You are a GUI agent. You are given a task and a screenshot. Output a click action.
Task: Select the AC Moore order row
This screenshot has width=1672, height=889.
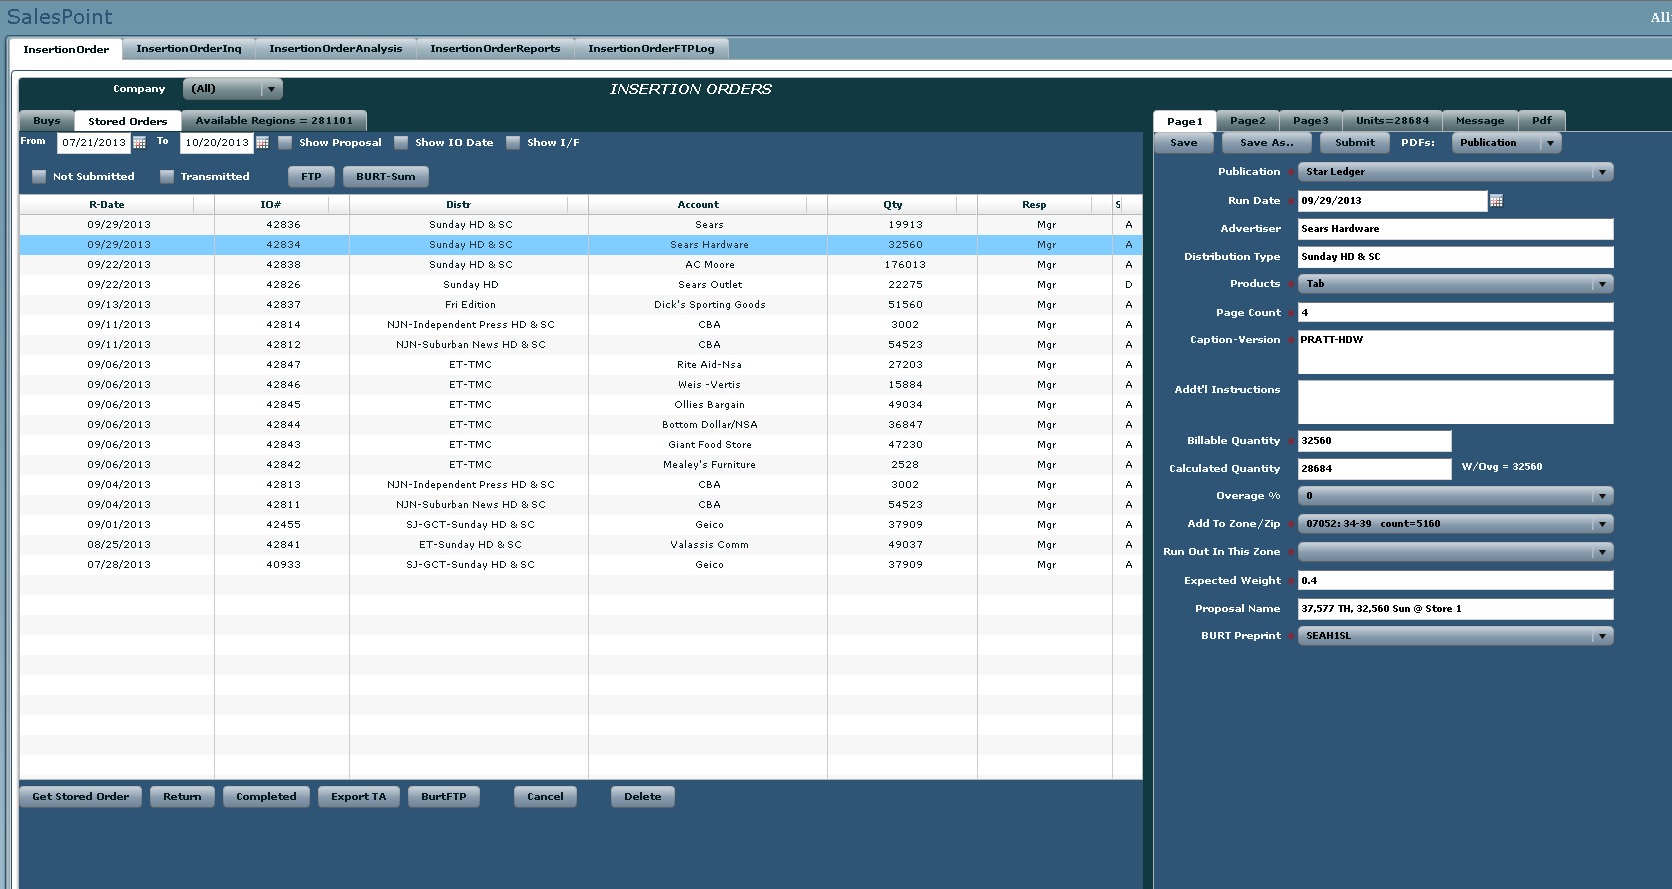pyautogui.click(x=580, y=265)
